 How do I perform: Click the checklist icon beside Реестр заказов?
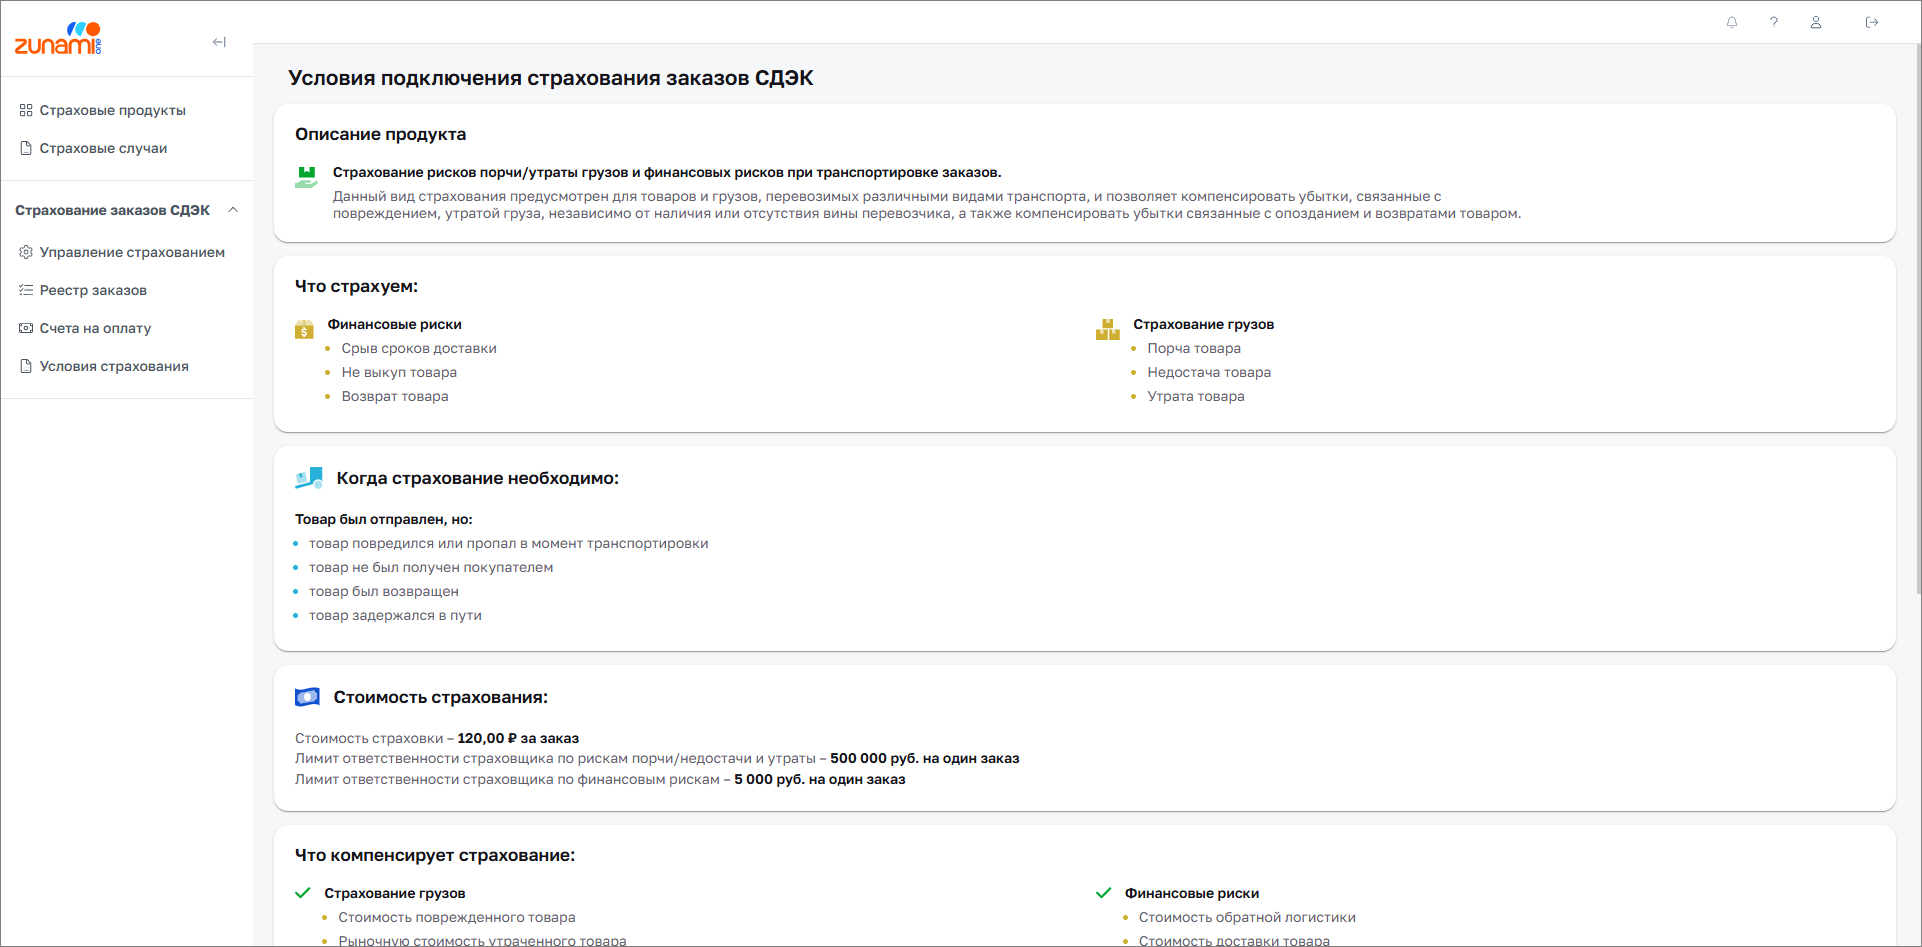(25, 290)
